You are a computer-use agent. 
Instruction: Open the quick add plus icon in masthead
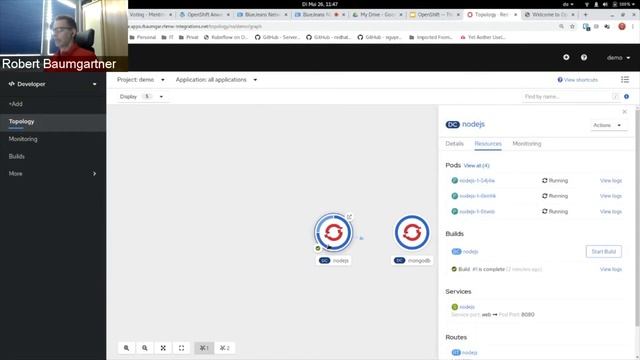click(566, 57)
